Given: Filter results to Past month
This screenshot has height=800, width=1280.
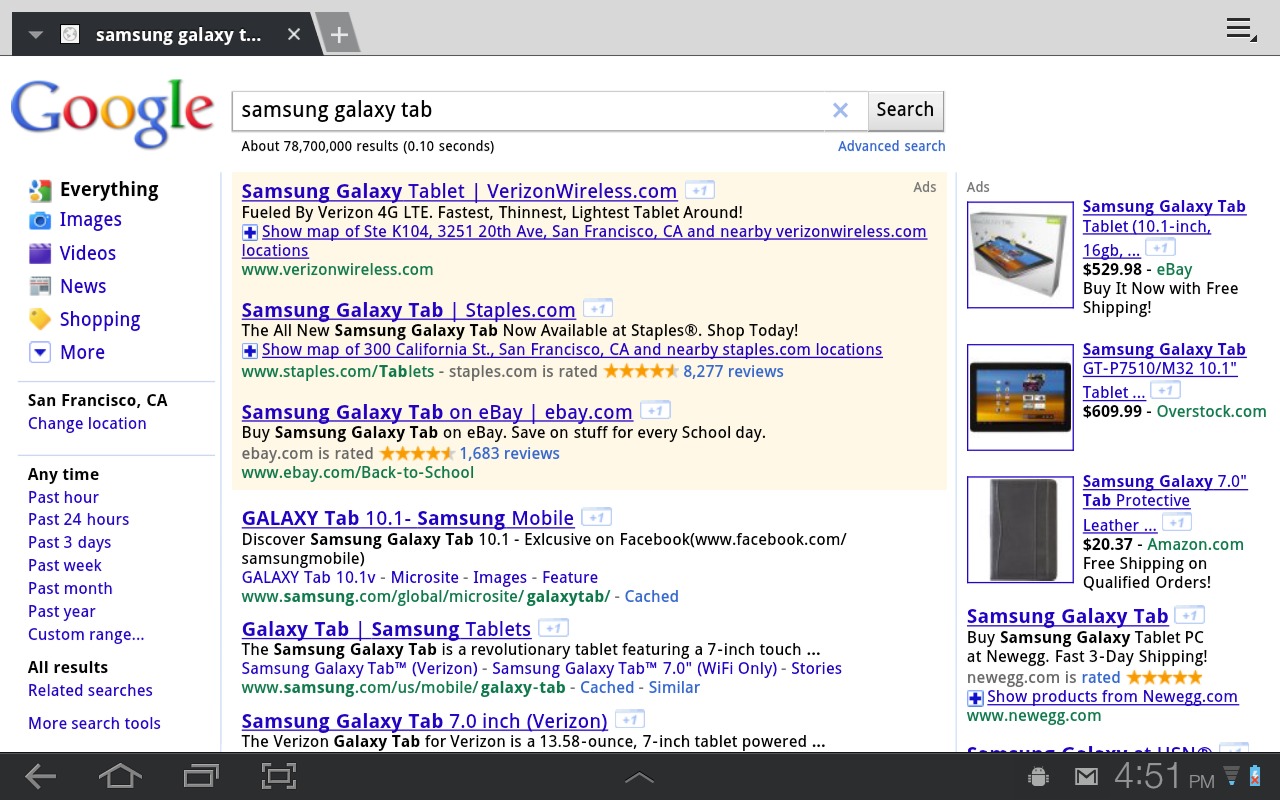Looking at the screenshot, I should [x=70, y=588].
